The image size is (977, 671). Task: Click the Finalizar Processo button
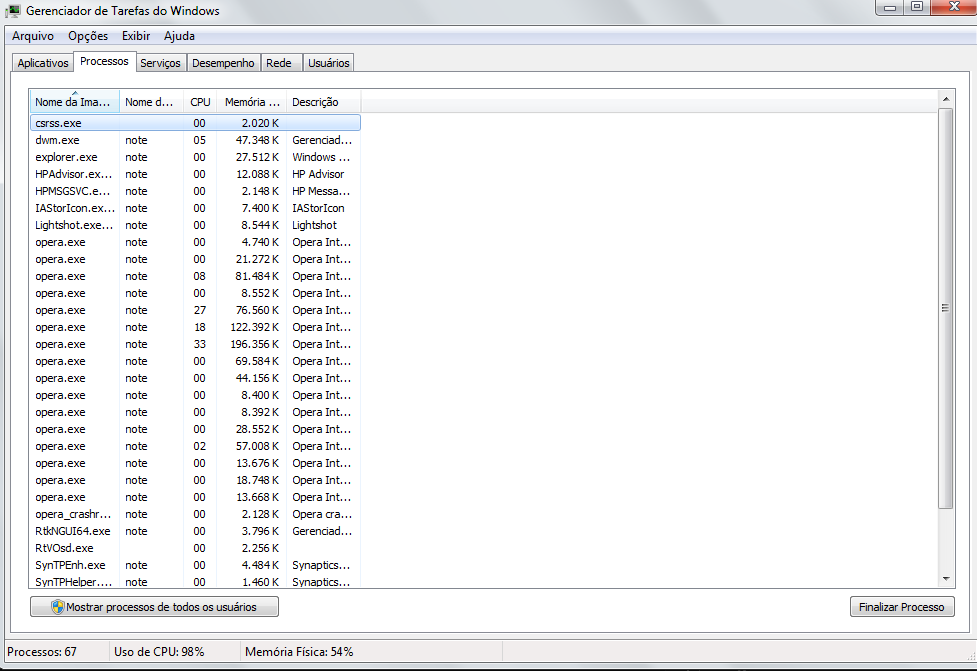[902, 607]
